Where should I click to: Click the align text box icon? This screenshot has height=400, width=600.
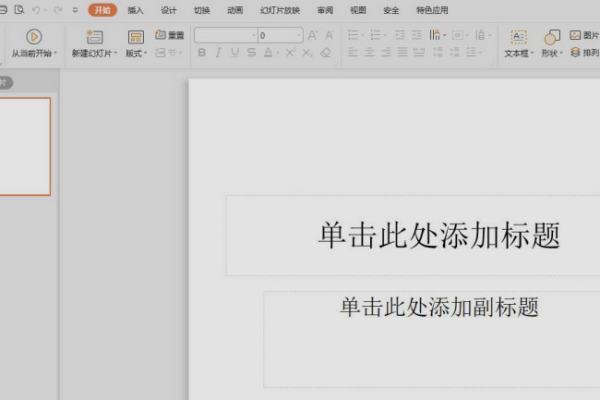tap(457, 36)
